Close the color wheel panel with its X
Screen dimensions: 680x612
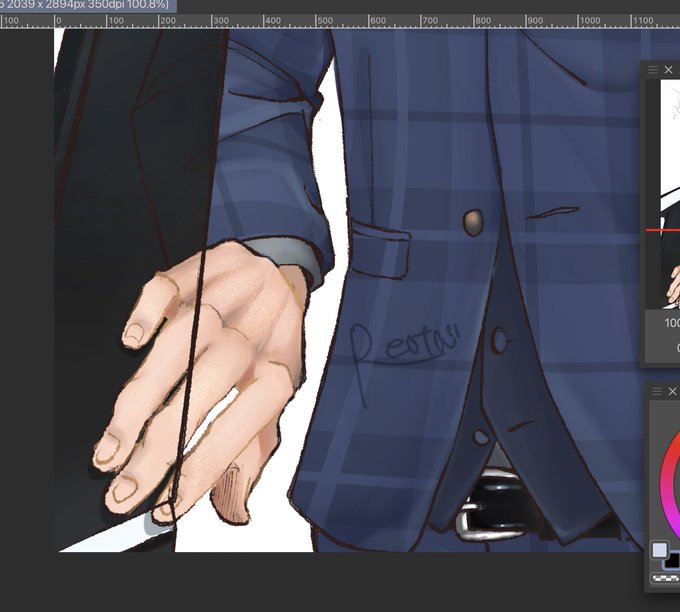pyautogui.click(x=672, y=392)
